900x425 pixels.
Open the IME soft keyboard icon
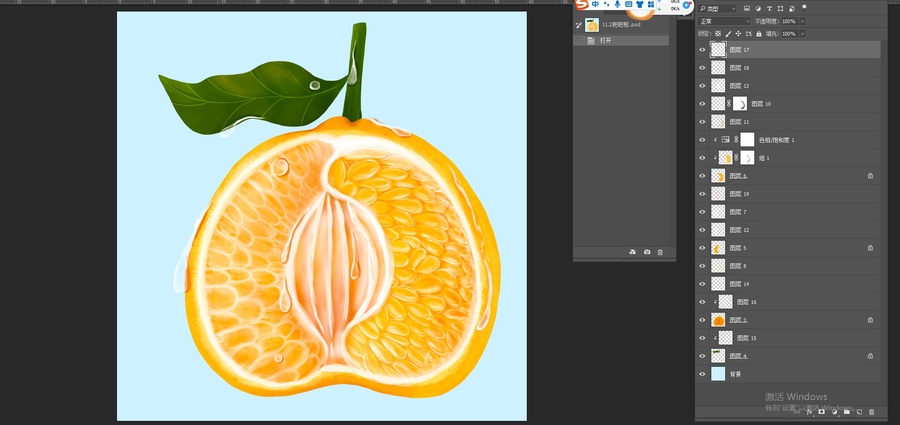click(x=629, y=5)
